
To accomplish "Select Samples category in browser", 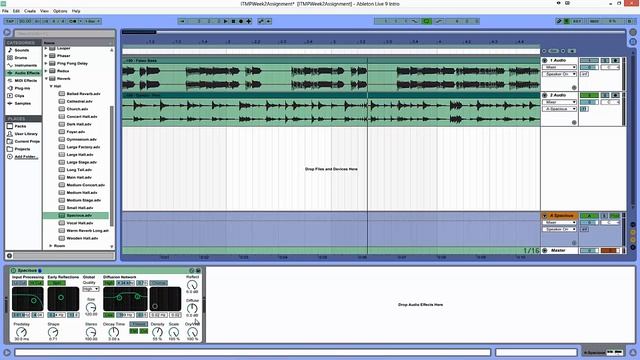I will 22,104.
